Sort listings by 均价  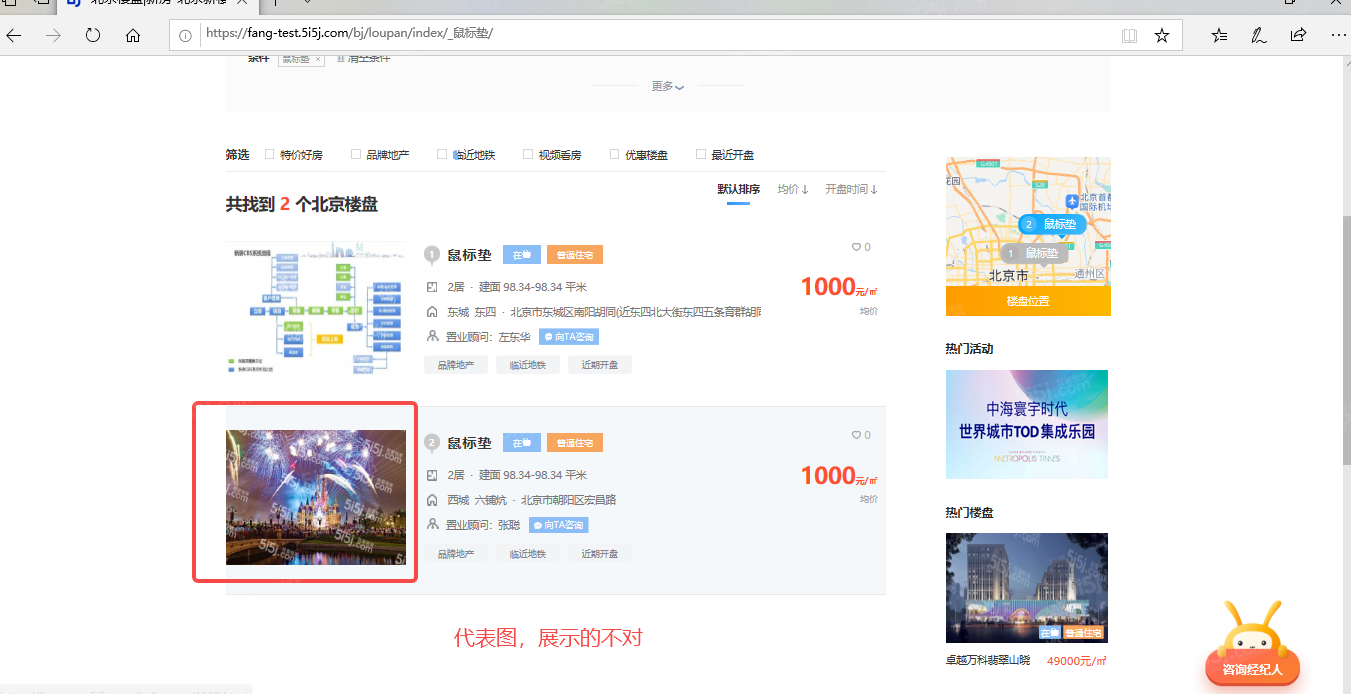tap(793, 189)
